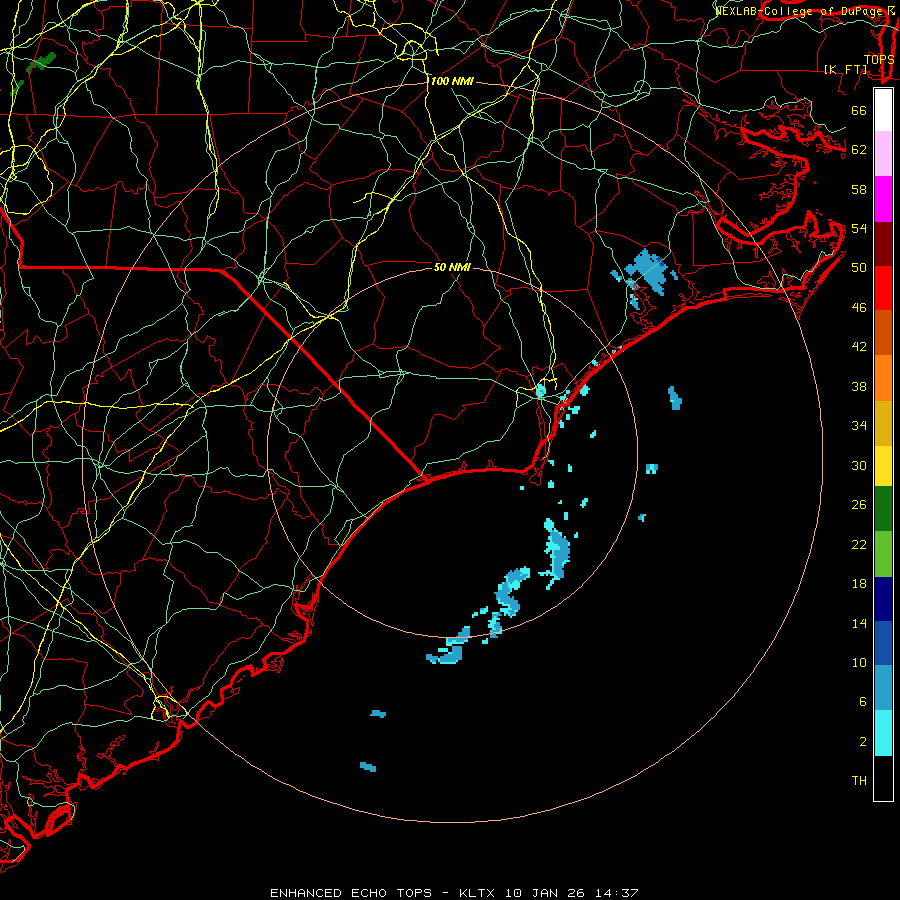Click the '50 NMI' range ring label
The width and height of the screenshot is (900, 900).
[x=452, y=267]
